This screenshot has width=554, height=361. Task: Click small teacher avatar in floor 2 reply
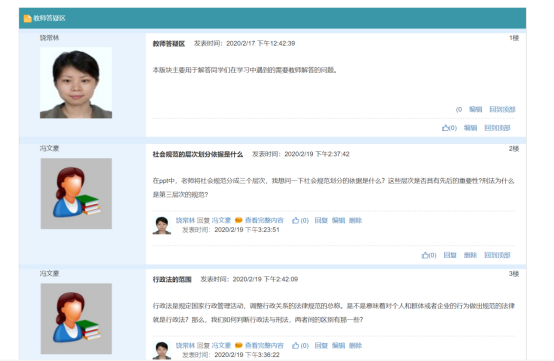click(x=162, y=225)
